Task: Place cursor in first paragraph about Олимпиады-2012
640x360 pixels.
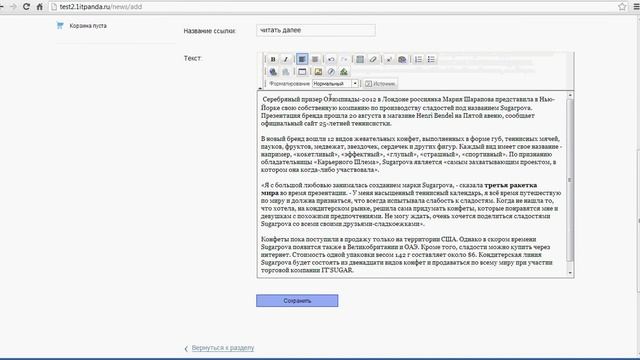Action: coord(407,111)
